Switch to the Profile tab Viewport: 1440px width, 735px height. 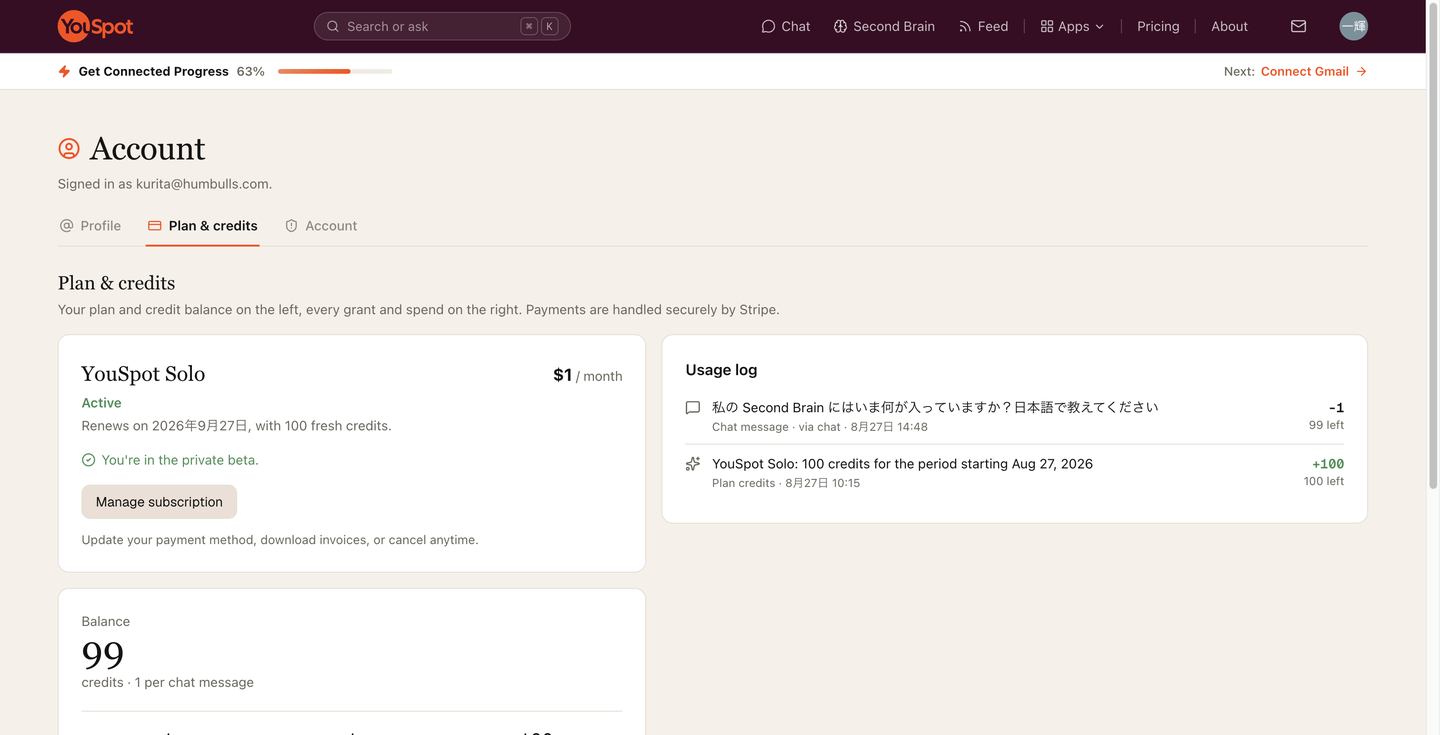90,226
